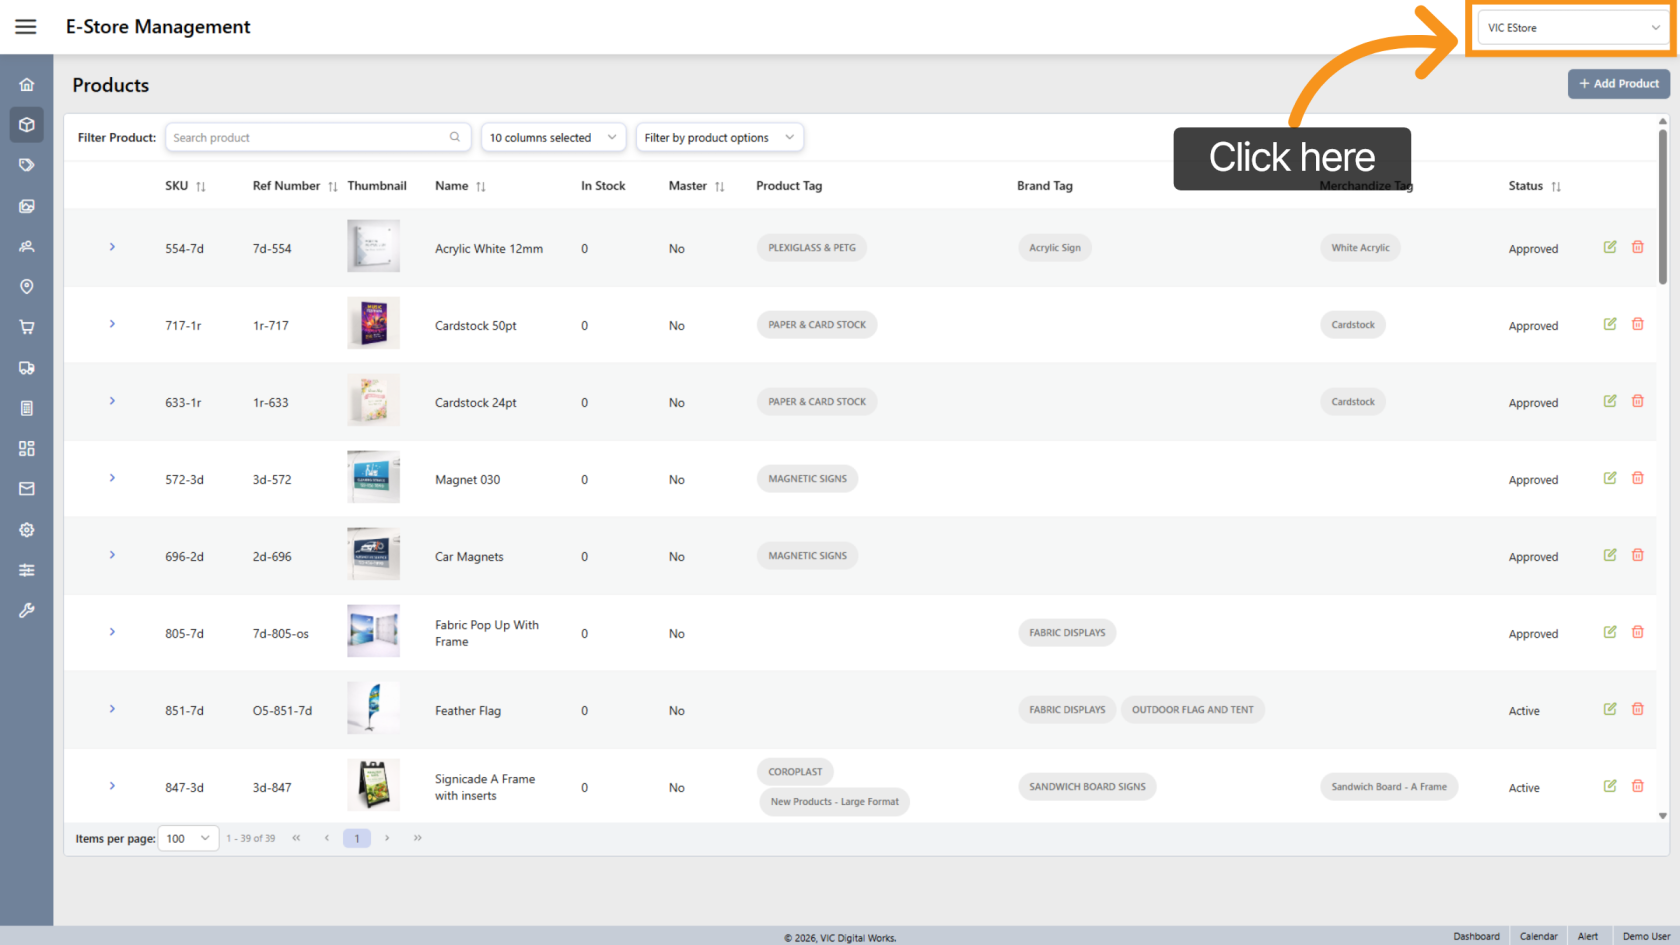Open the VIC EStore store dropdown
The width and height of the screenshot is (1680, 945).
tap(1572, 28)
